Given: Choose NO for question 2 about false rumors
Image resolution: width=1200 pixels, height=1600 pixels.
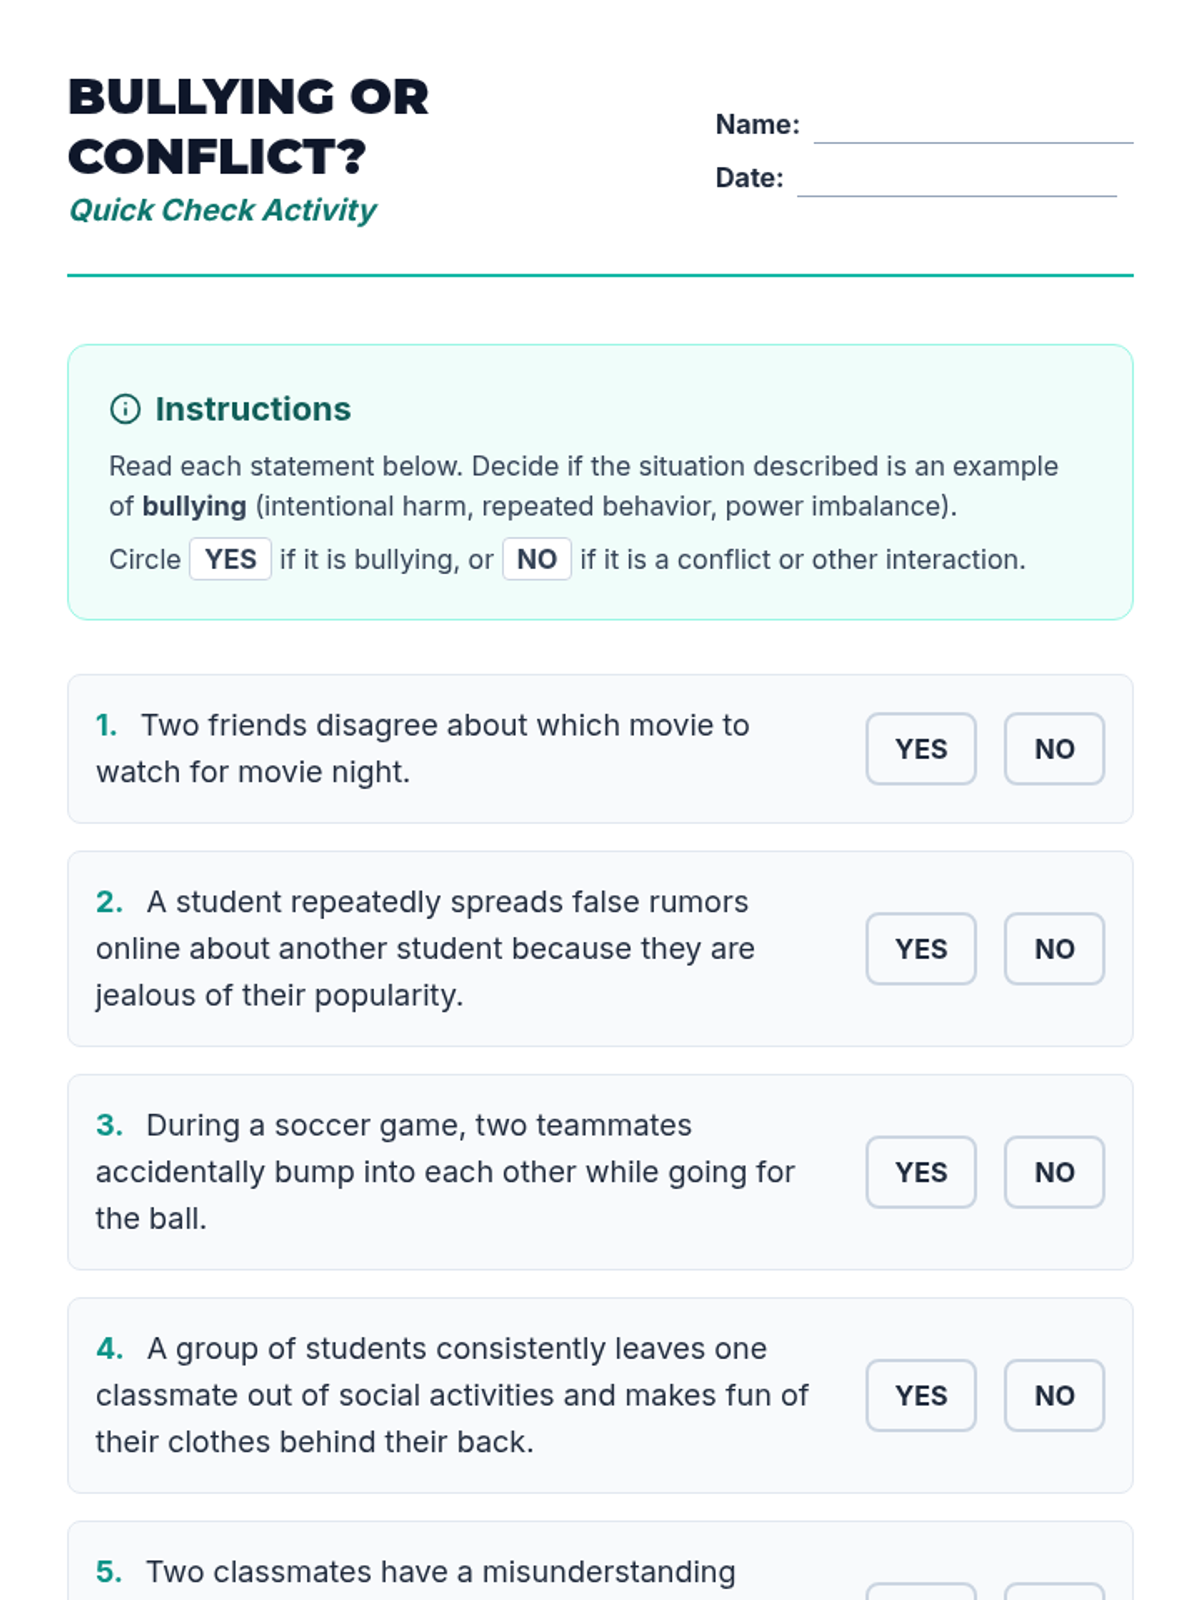Looking at the screenshot, I should (x=1054, y=949).
